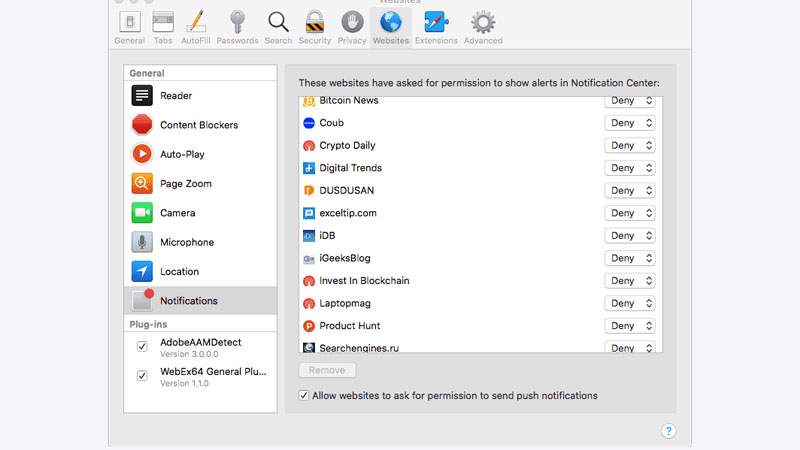Open the Privacy hand icon

point(352,22)
